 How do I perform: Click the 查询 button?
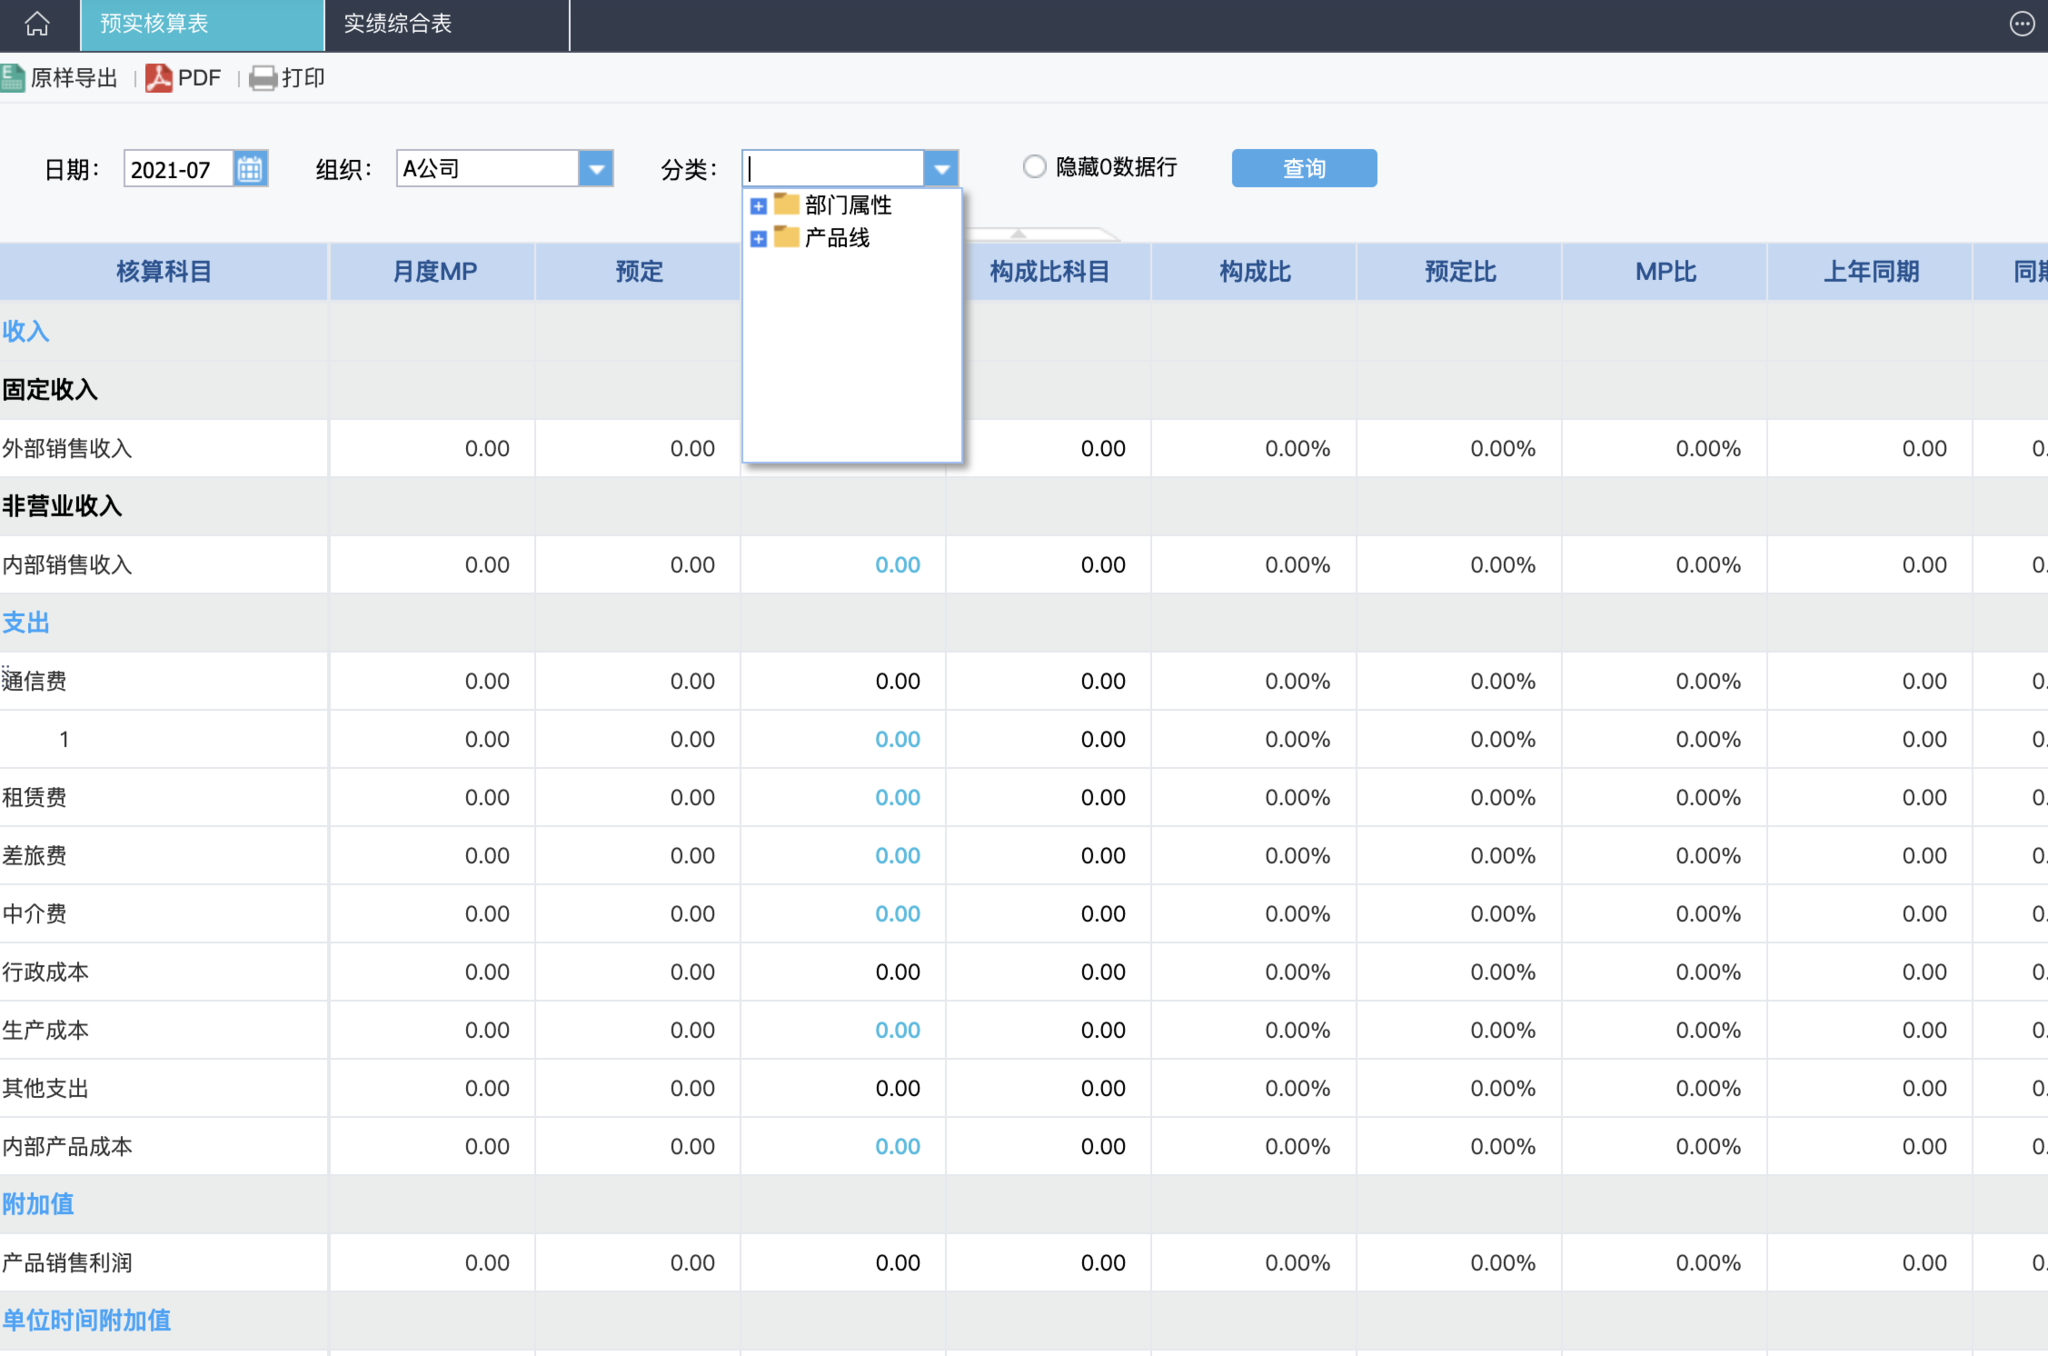point(1303,168)
